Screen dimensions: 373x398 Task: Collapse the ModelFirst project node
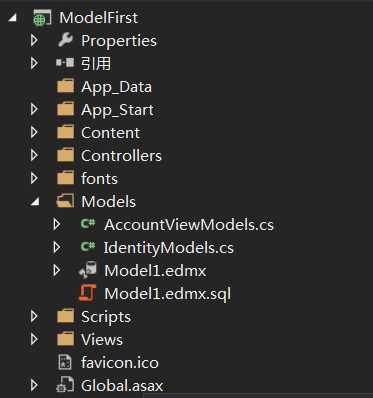pyautogui.click(x=12, y=18)
